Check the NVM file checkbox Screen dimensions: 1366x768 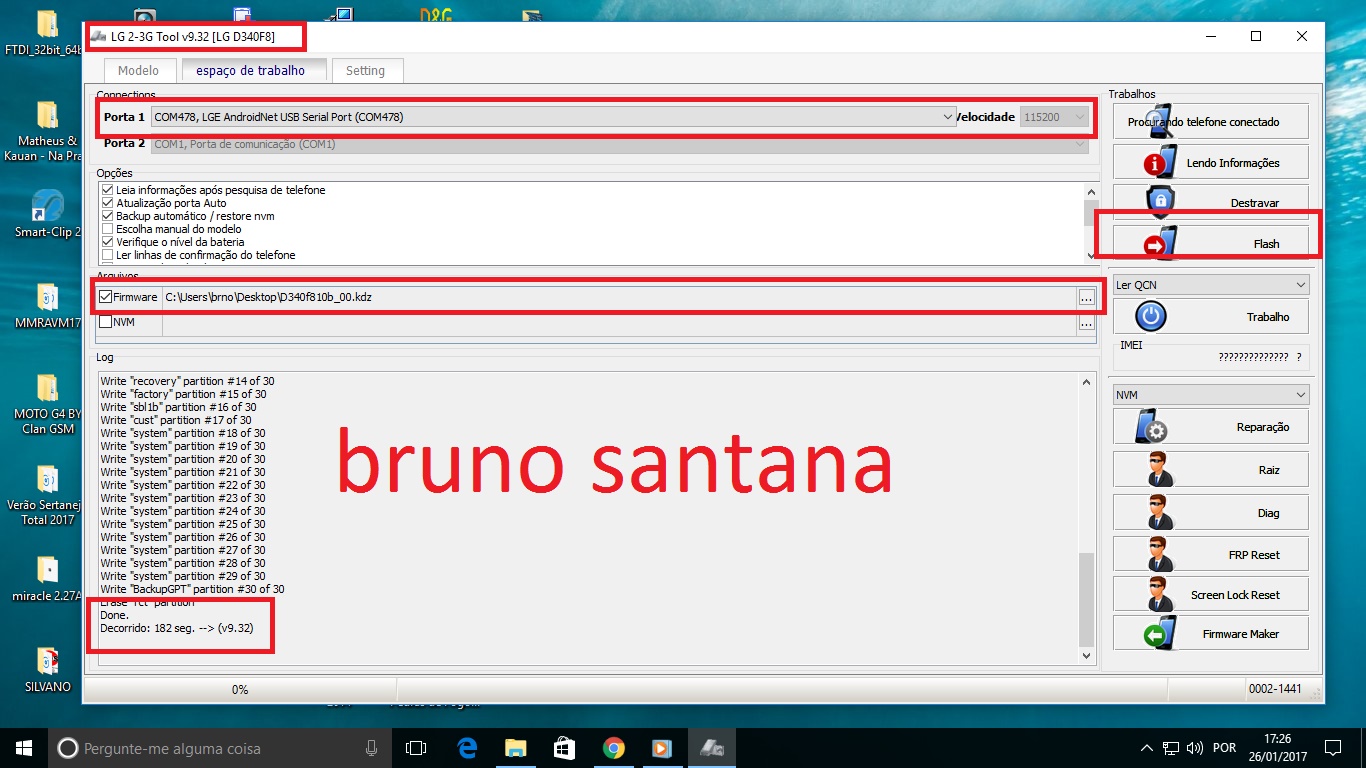pyautogui.click(x=106, y=322)
